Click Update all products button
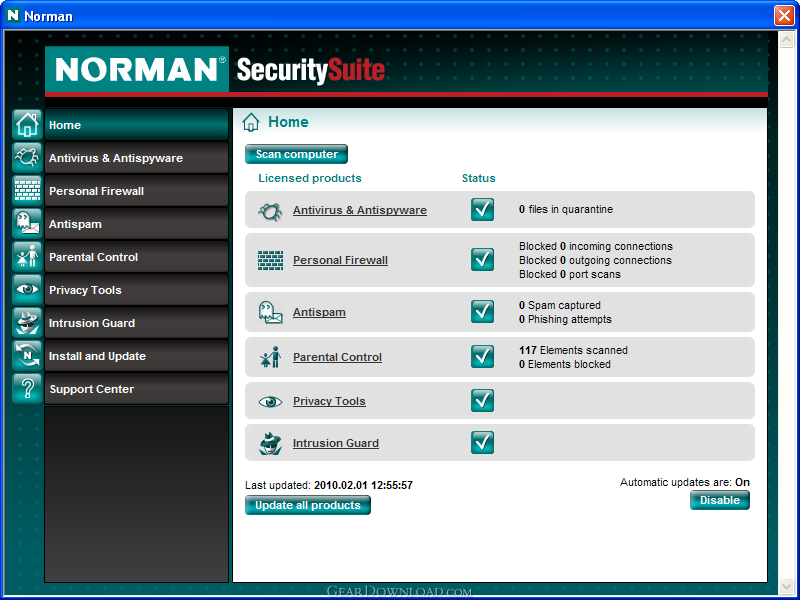The image size is (800, 600). (x=308, y=505)
